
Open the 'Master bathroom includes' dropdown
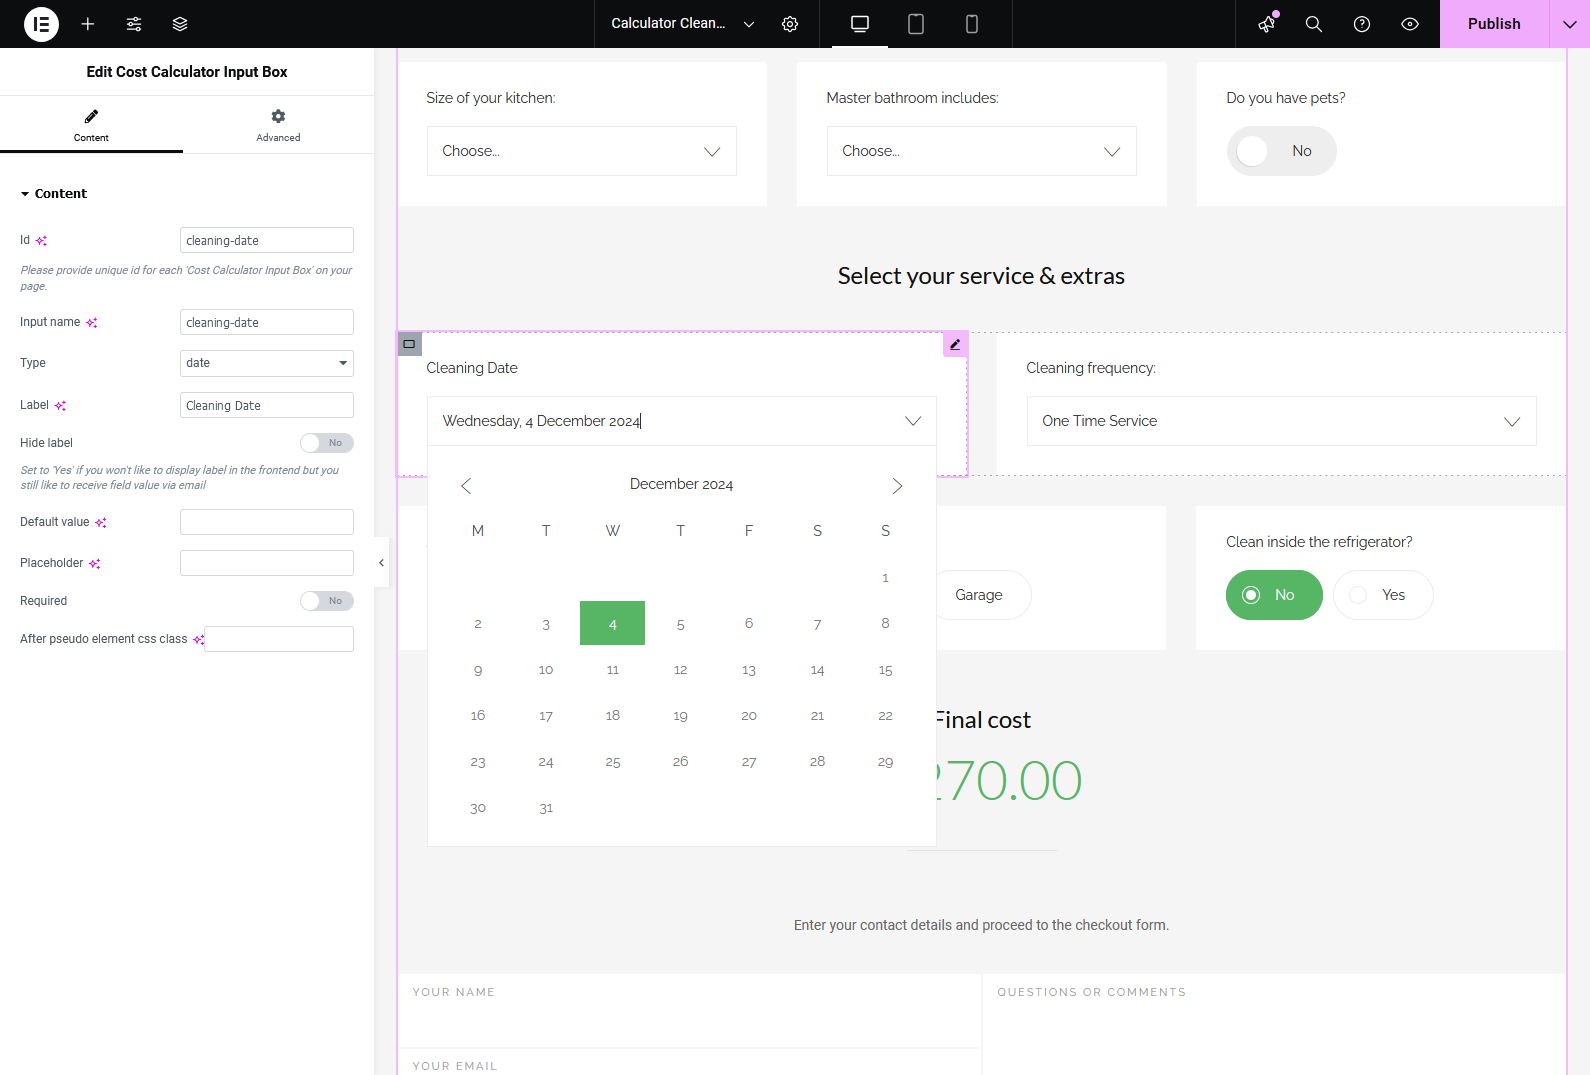[982, 151]
